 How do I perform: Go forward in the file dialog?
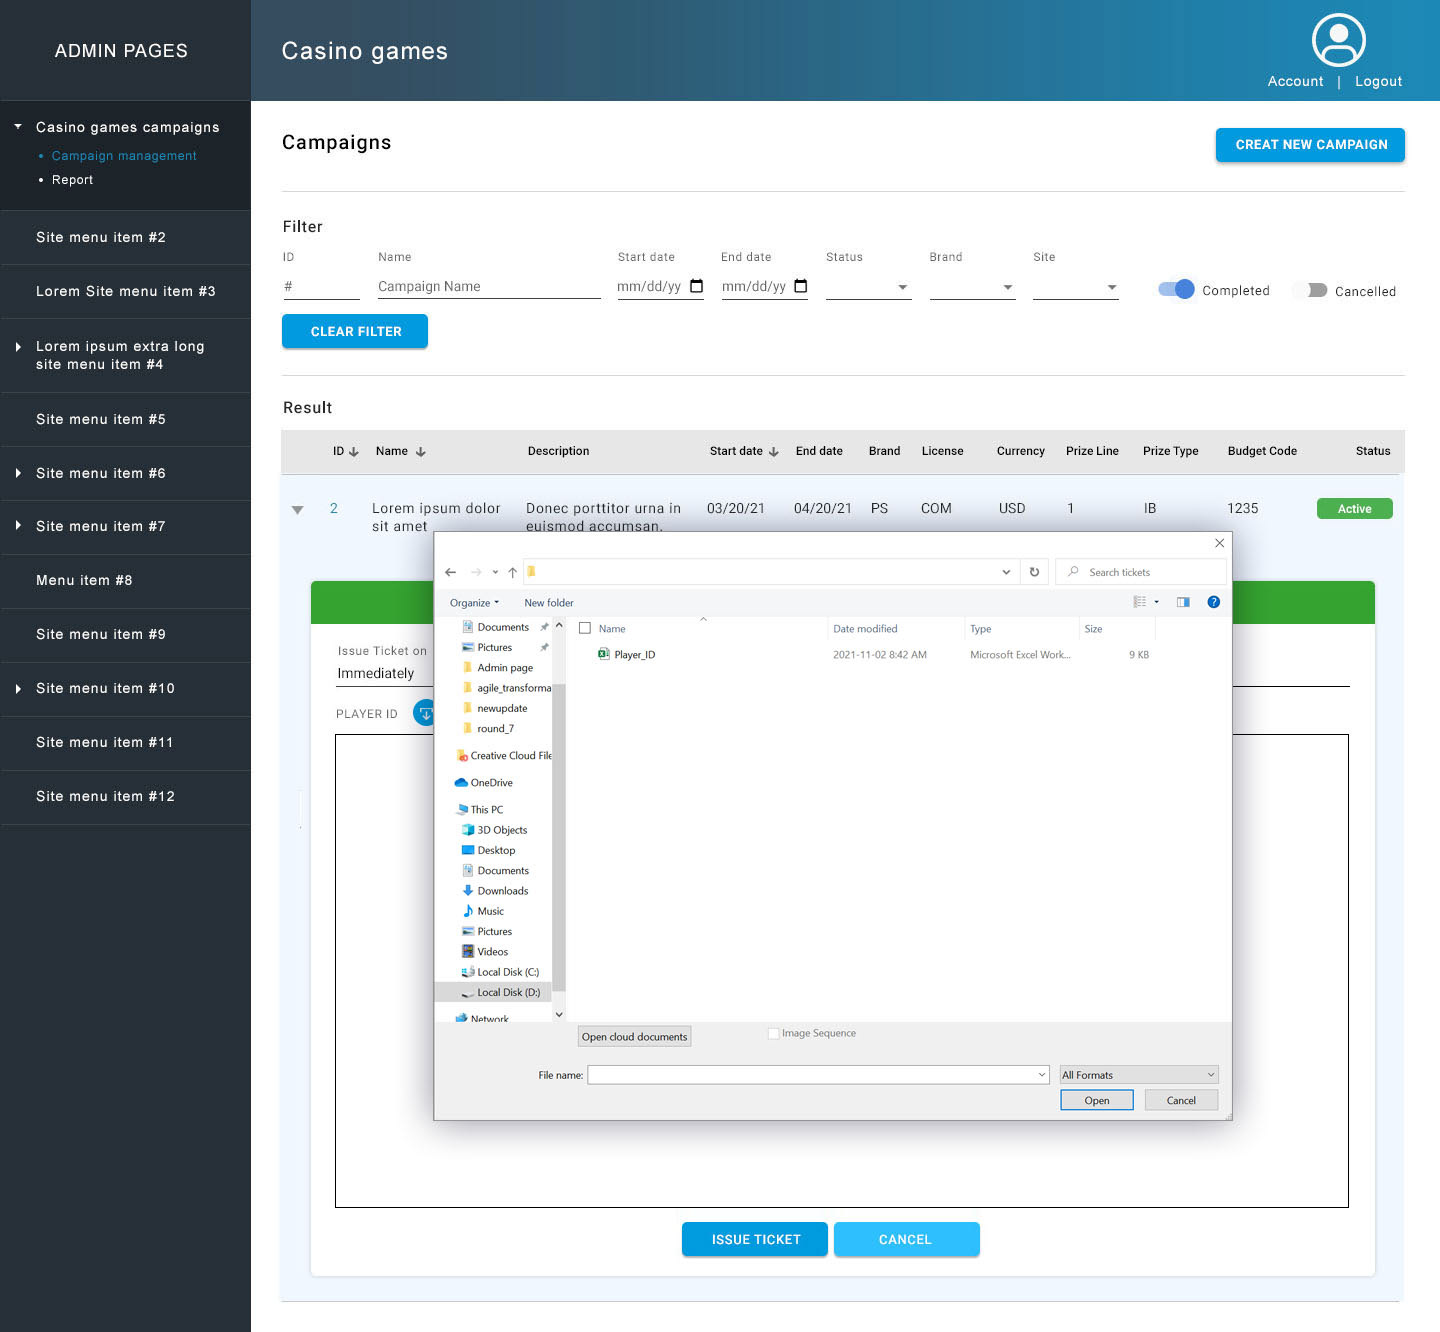coord(476,572)
